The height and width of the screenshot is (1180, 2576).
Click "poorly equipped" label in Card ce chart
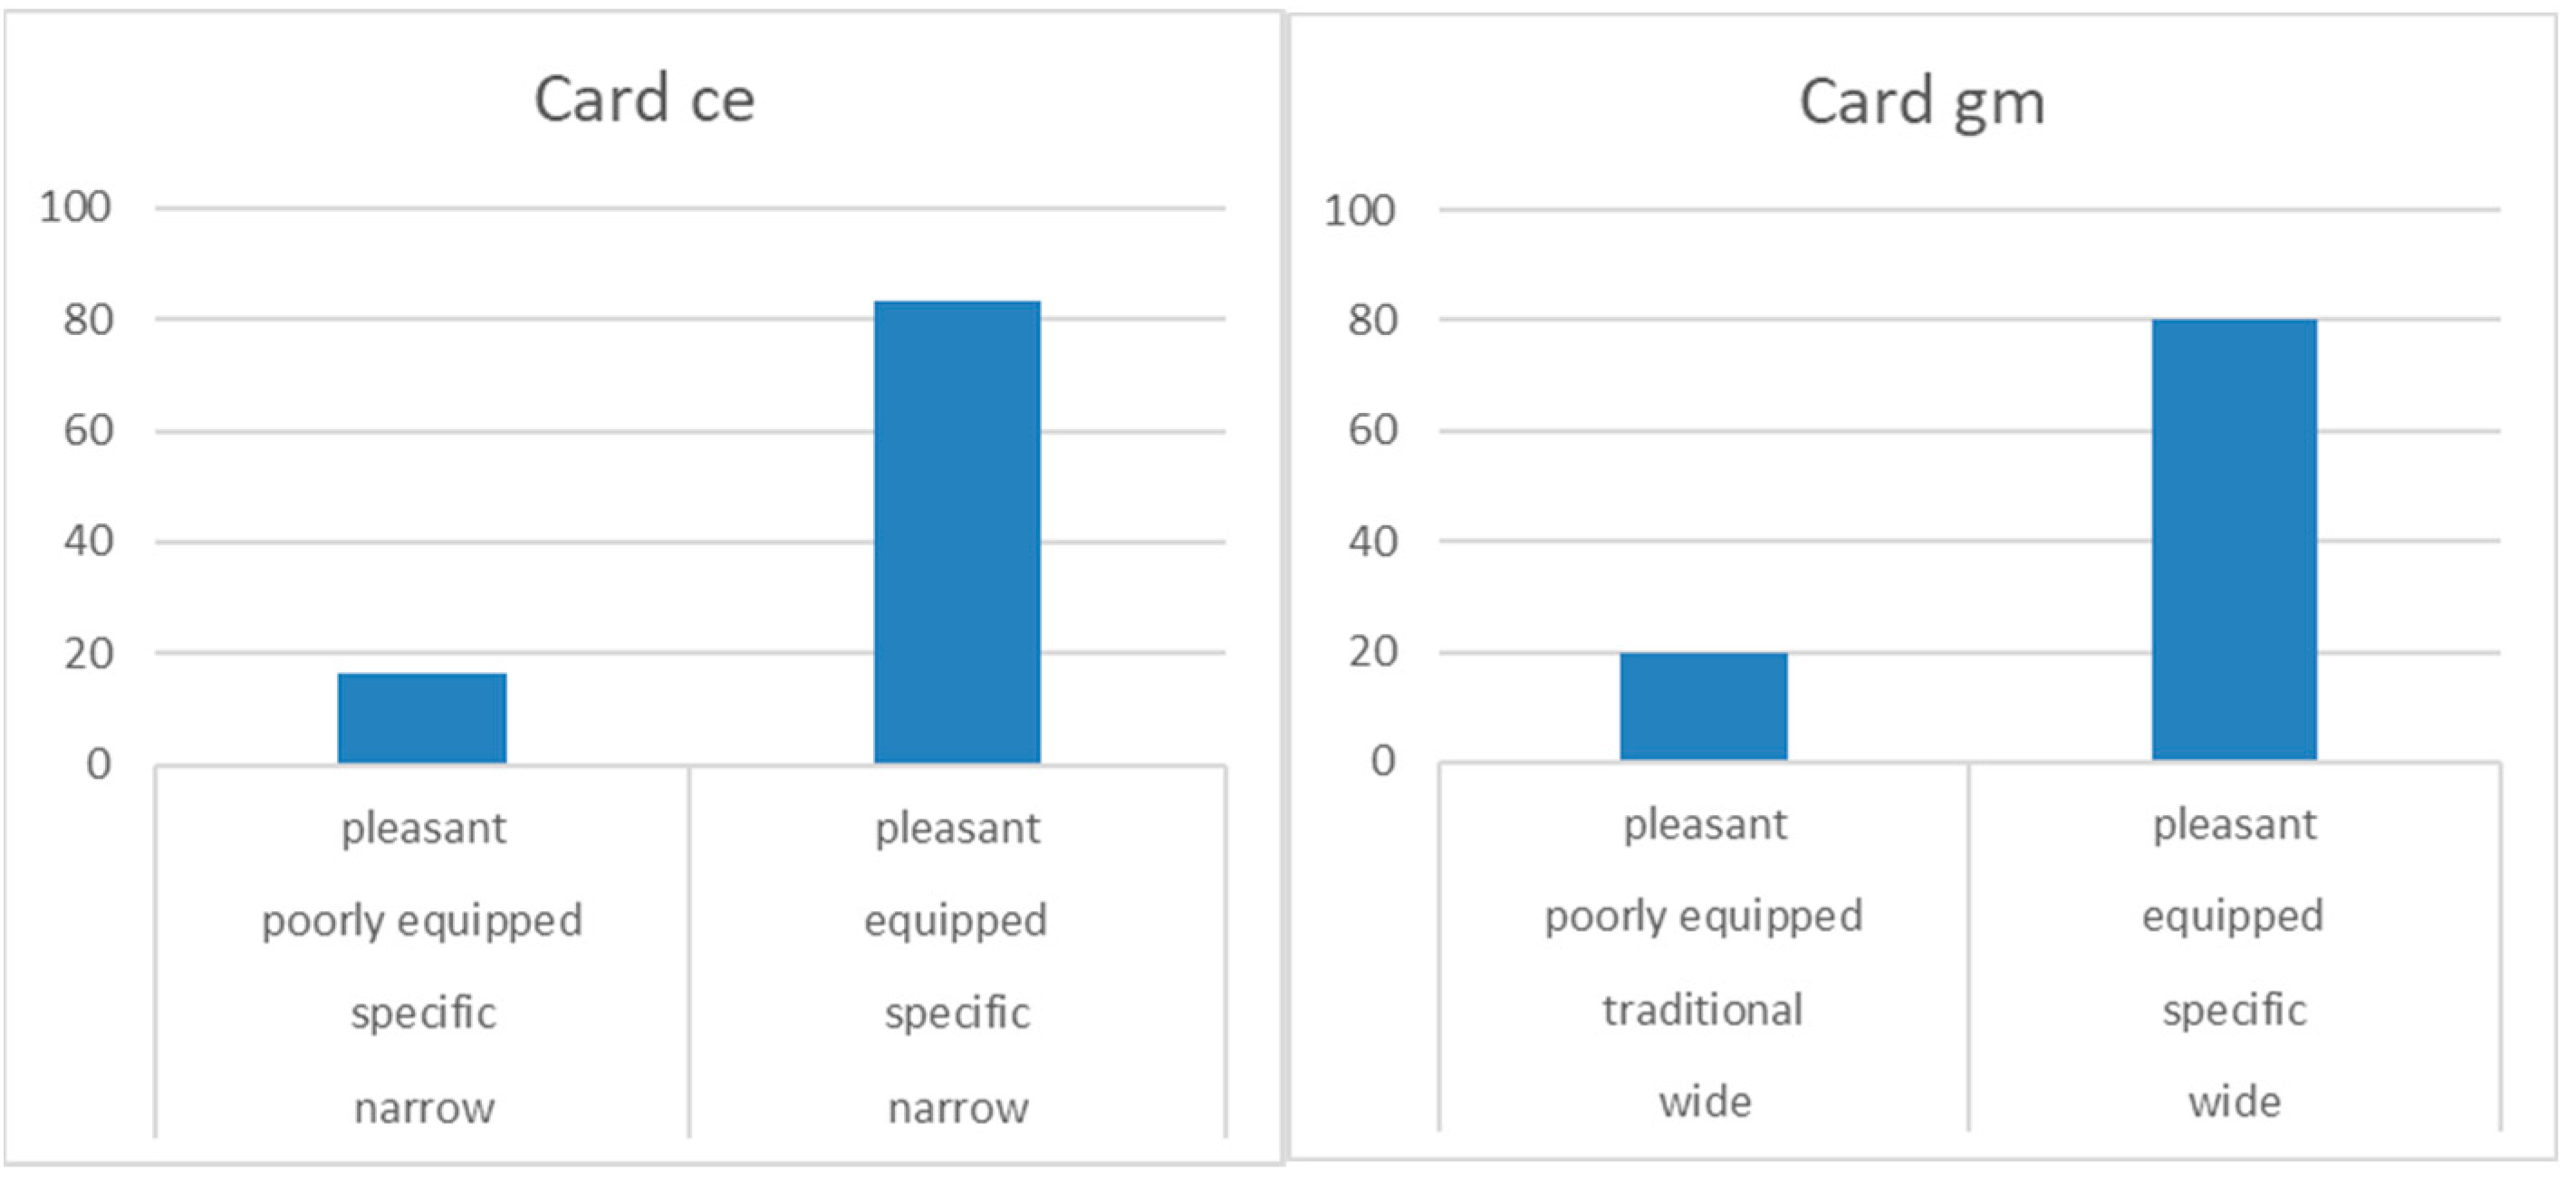(422, 920)
